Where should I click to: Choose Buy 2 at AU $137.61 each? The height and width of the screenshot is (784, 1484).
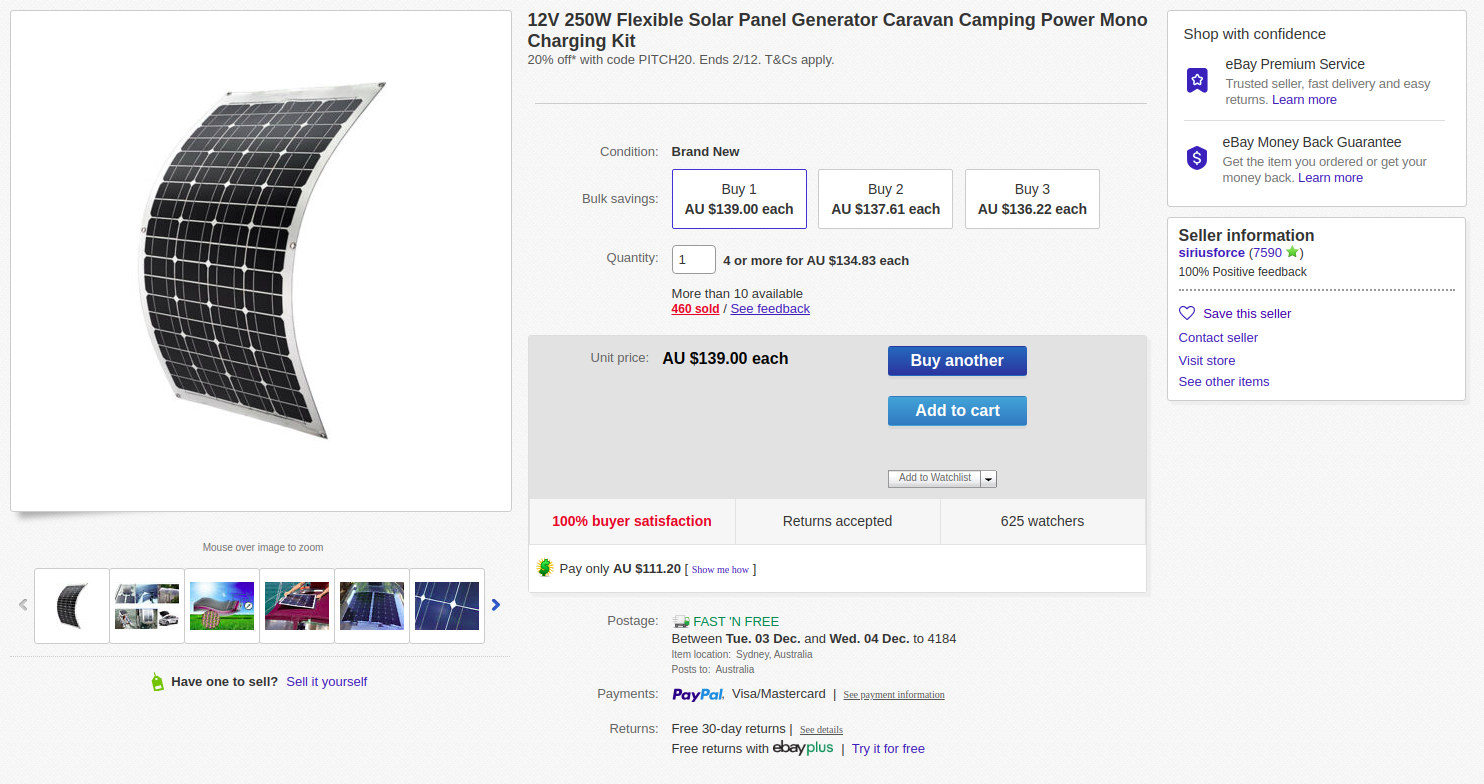pos(885,199)
